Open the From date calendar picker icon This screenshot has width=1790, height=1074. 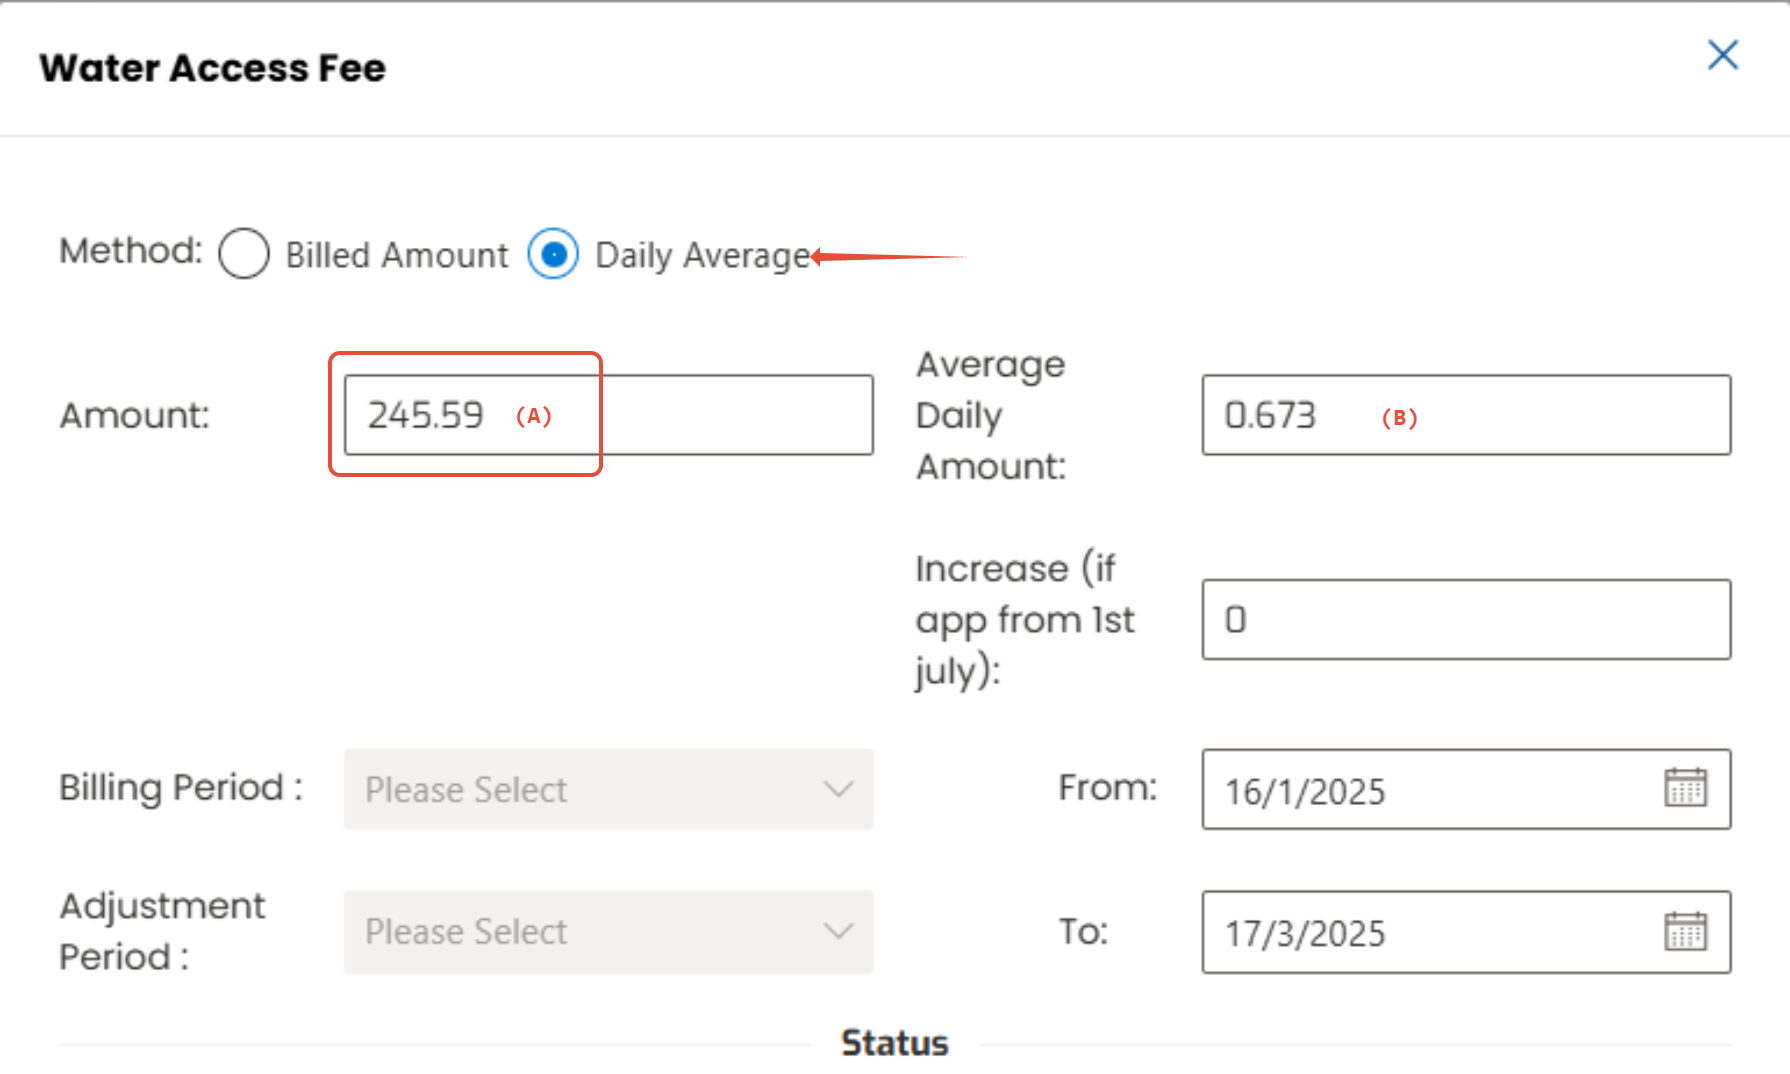(x=1685, y=788)
